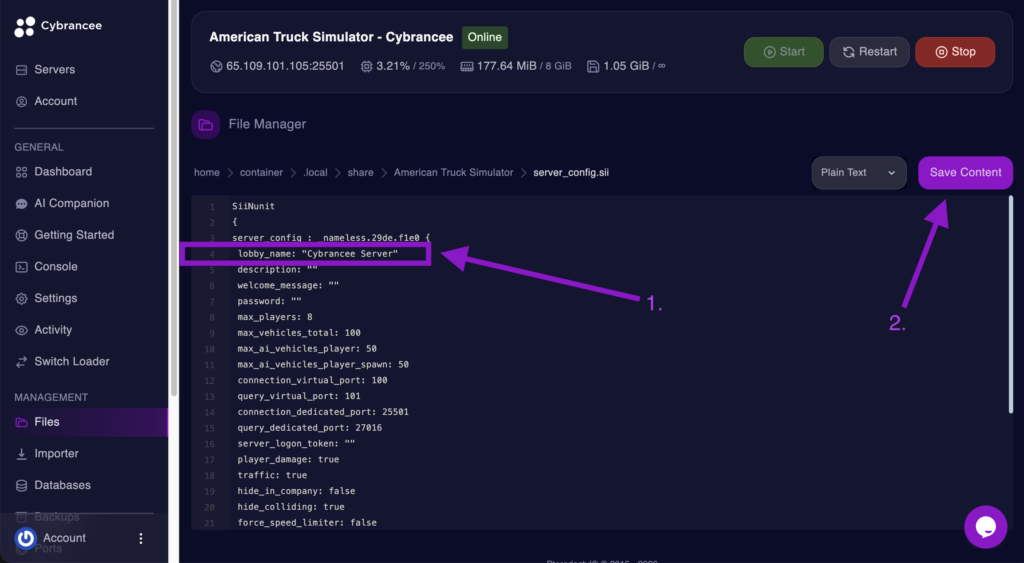The width and height of the screenshot is (1024, 563).
Task: Click the American Truck Simulator - Cybrancee title
Action: coord(331,37)
